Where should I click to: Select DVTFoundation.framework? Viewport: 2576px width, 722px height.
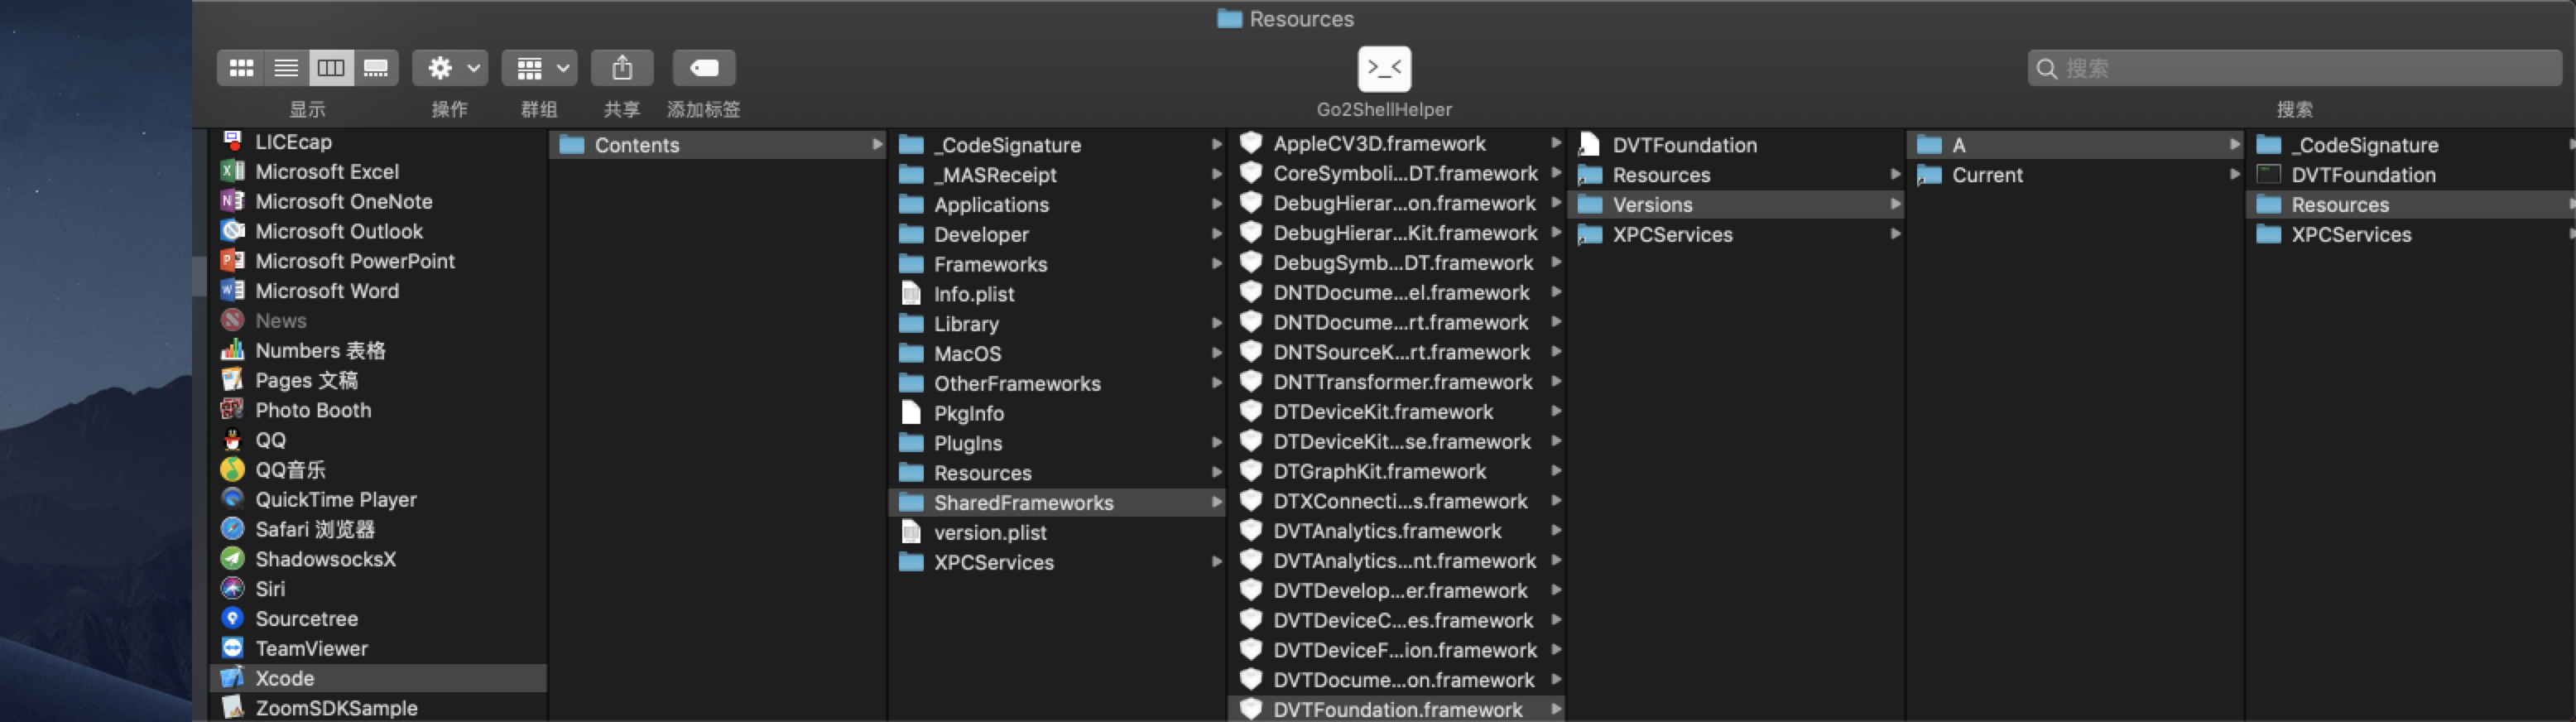click(1397, 709)
